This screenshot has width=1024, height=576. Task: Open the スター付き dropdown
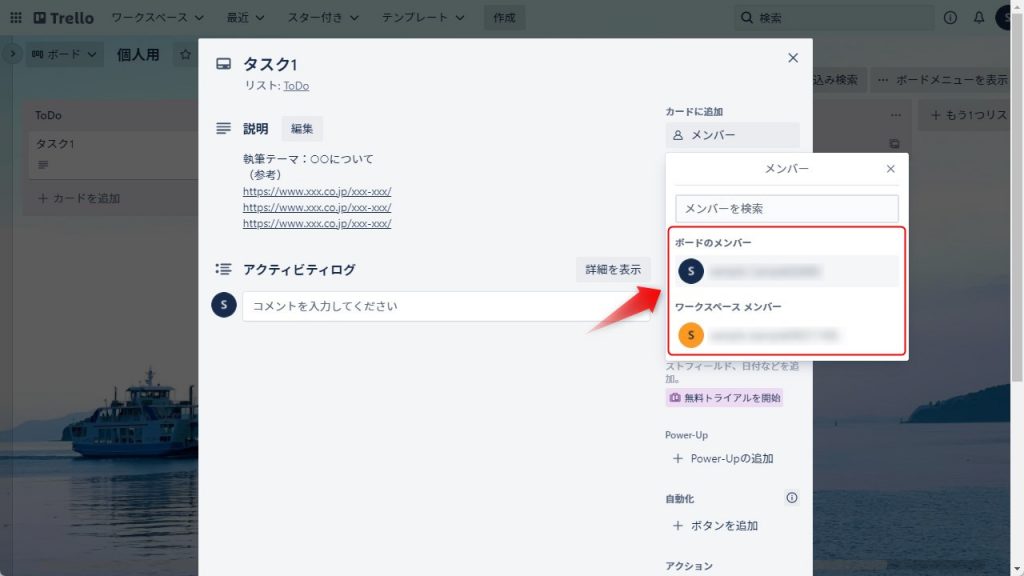(x=323, y=18)
